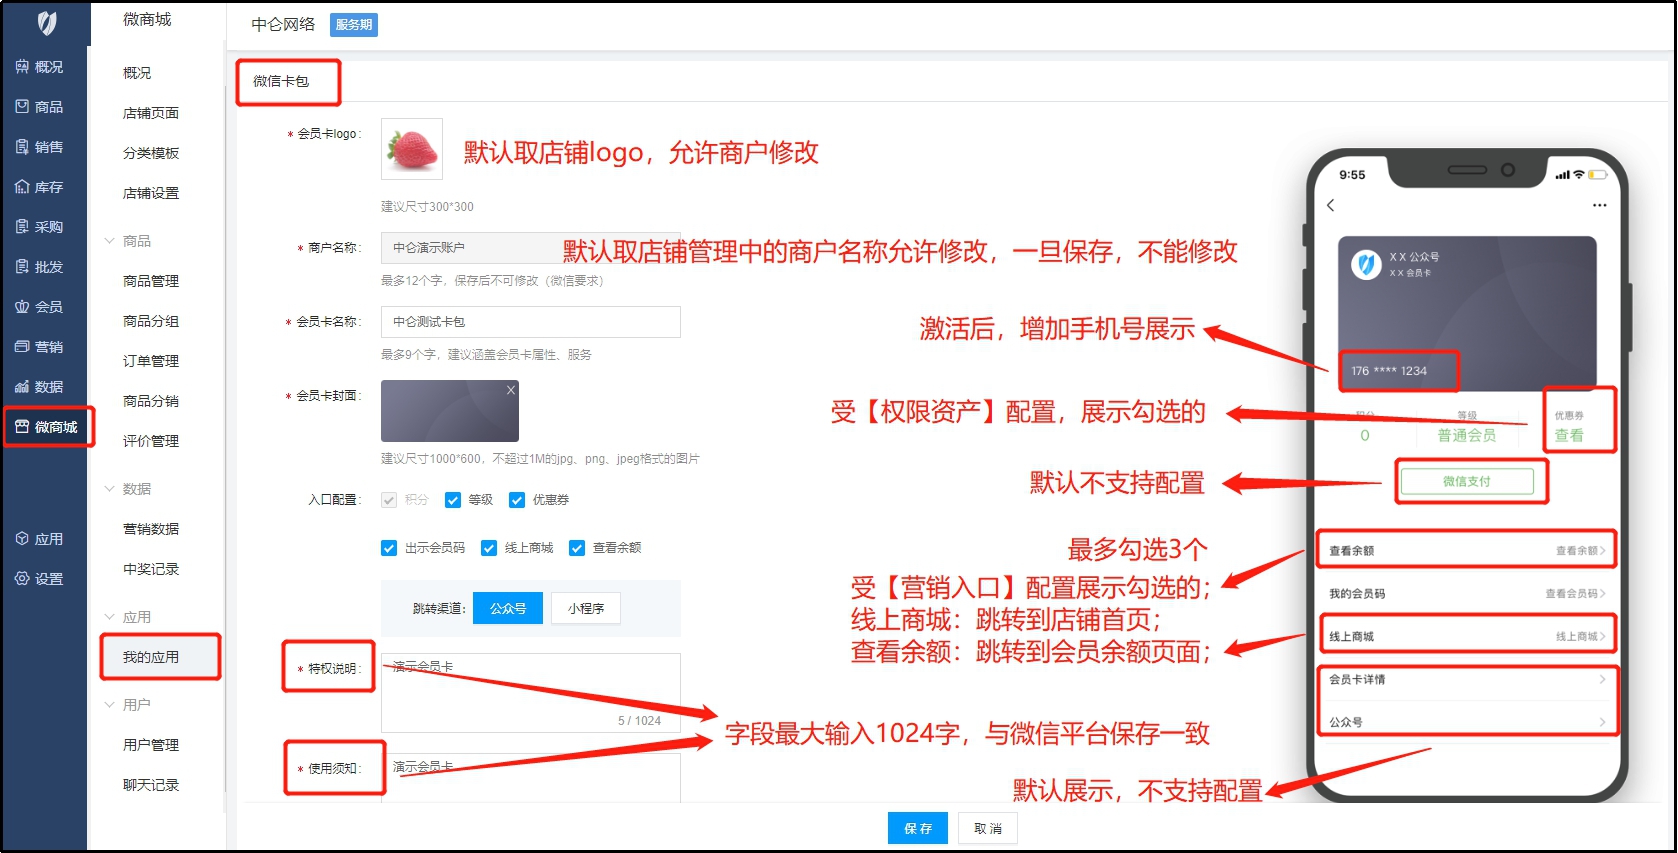The width and height of the screenshot is (1678, 853).
Task: Click the 保存 save button
Action: 917,828
